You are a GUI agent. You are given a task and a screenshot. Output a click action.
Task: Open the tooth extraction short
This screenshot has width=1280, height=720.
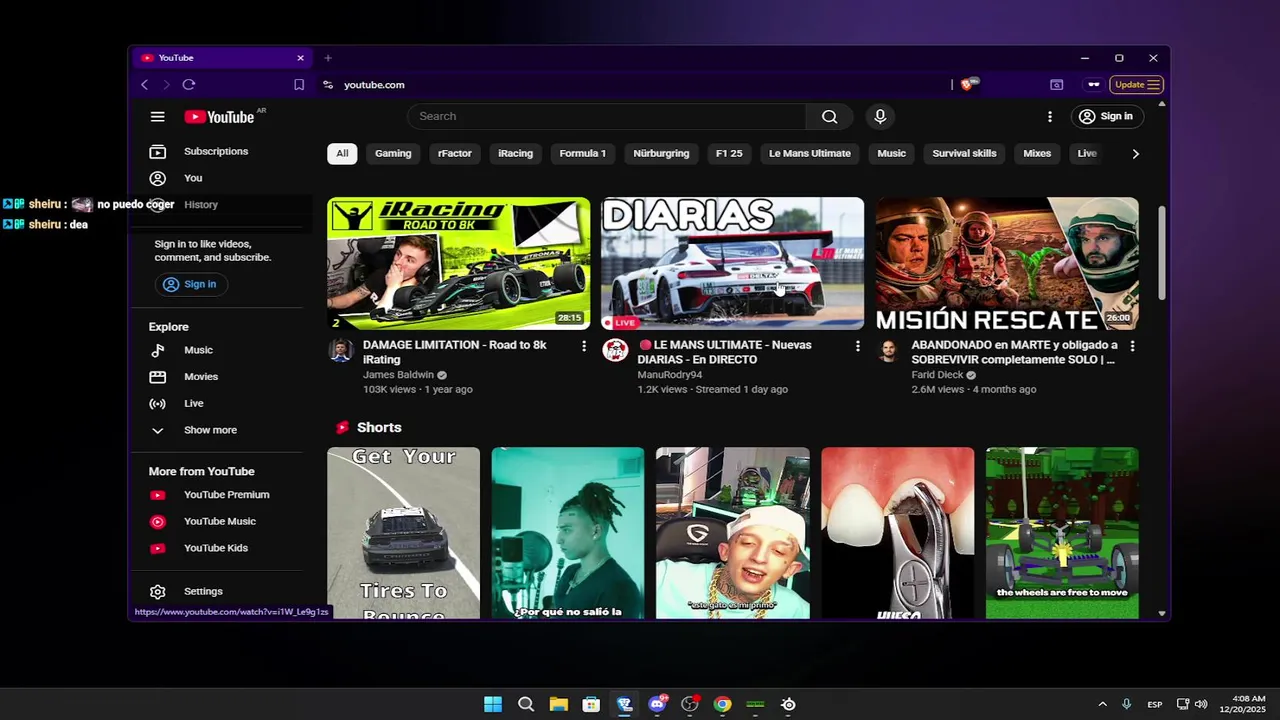[898, 533]
